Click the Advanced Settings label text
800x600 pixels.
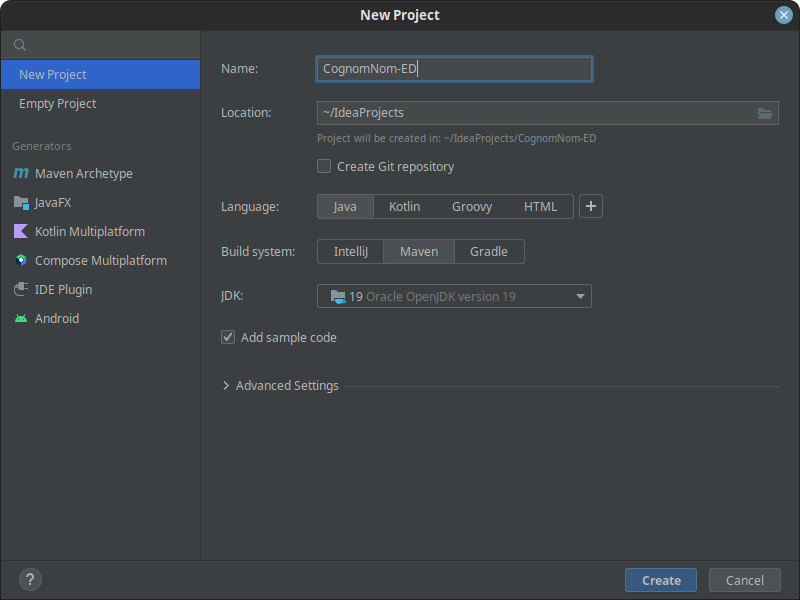pos(287,386)
